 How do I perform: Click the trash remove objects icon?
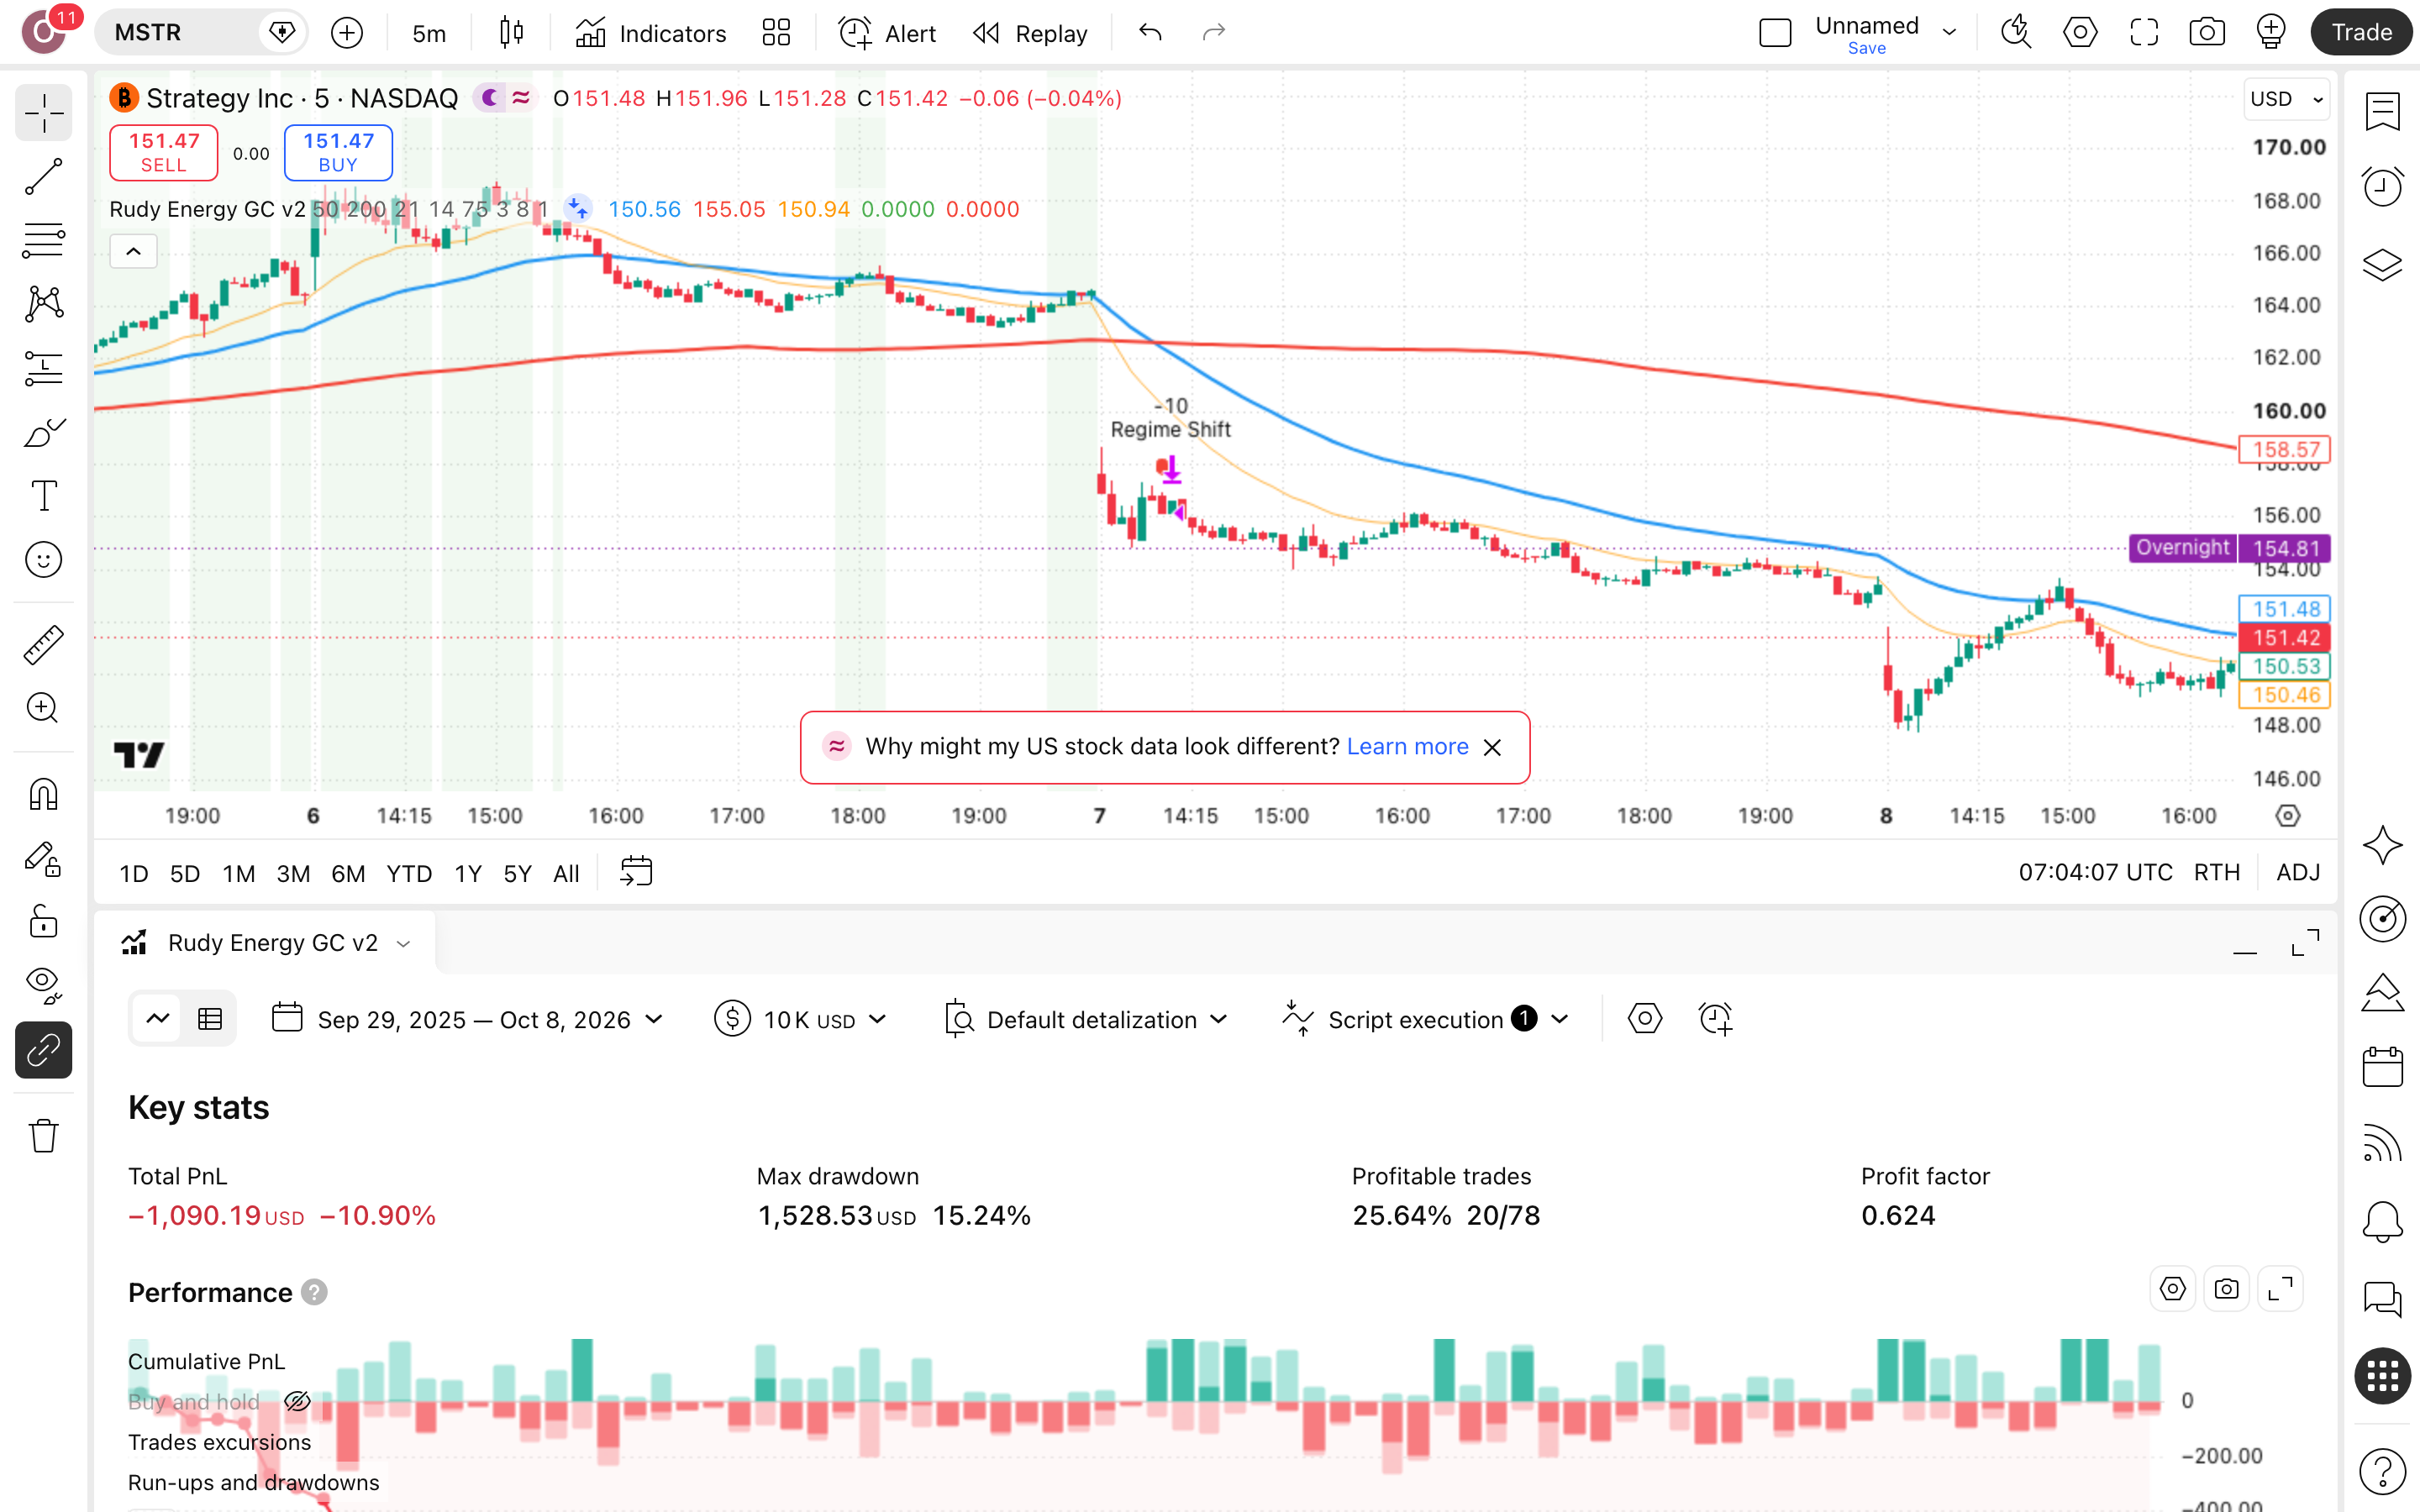43,1136
